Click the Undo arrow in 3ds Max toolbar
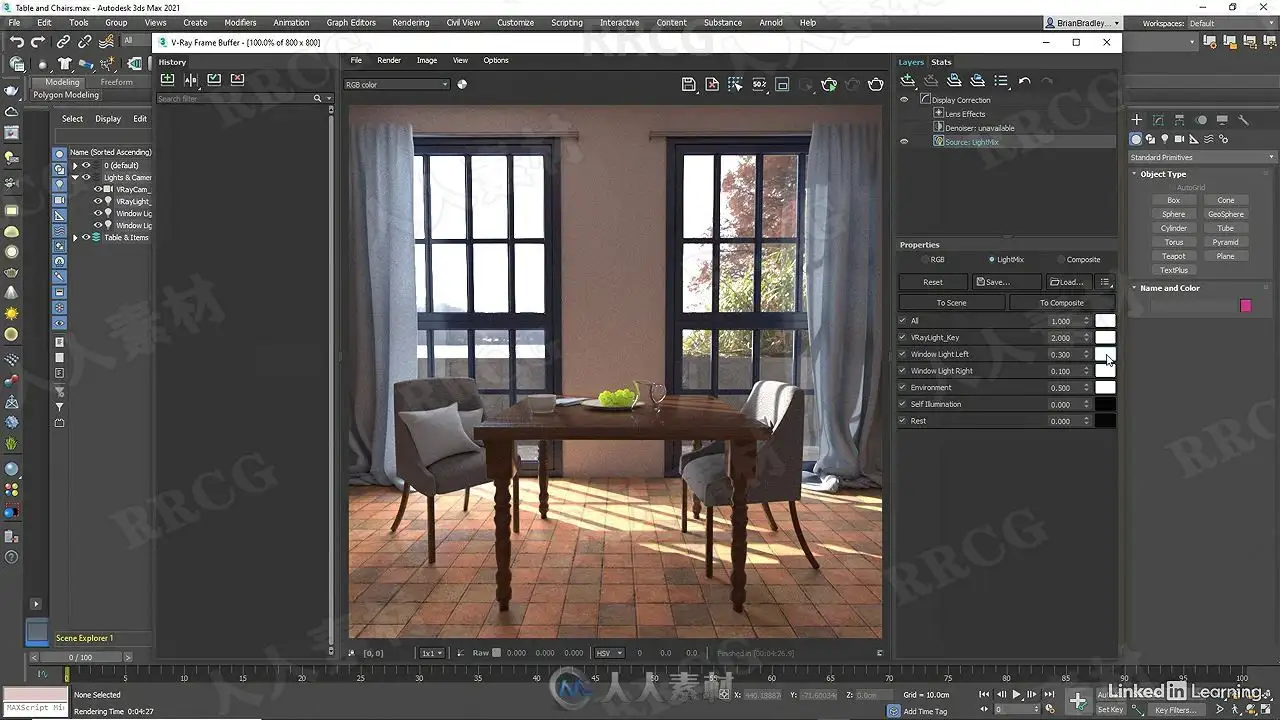This screenshot has height=720, width=1280. [x=16, y=41]
